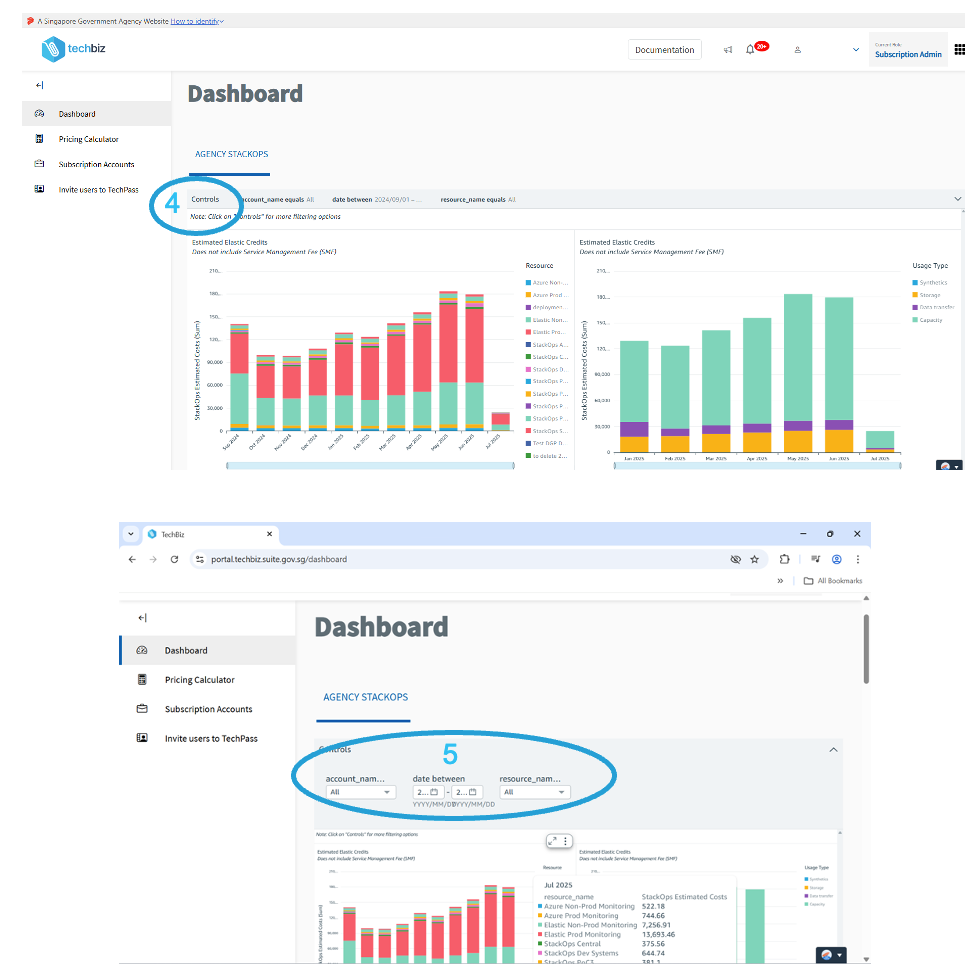974x980 pixels.
Task: Open the account_name All dropdown
Action: pyautogui.click(x=360, y=790)
